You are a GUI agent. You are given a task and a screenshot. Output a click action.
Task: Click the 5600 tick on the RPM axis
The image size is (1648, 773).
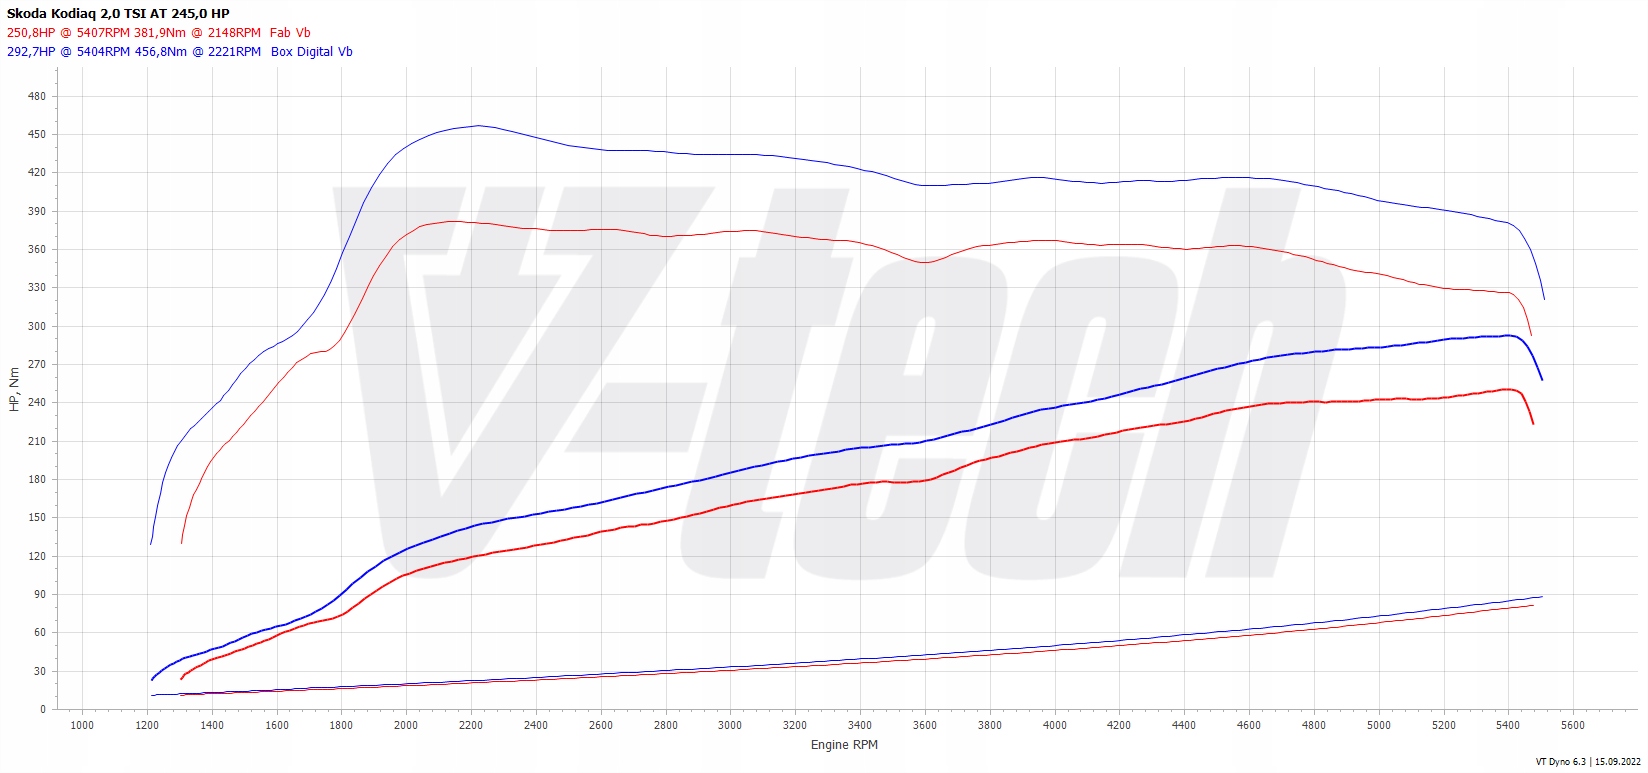coord(1573,725)
